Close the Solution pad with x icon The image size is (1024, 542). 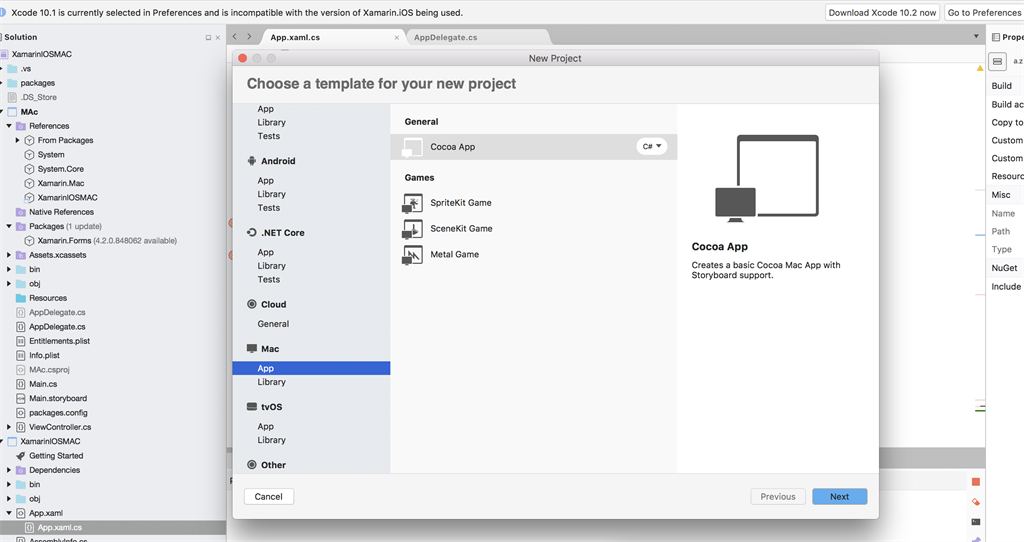[217, 38]
